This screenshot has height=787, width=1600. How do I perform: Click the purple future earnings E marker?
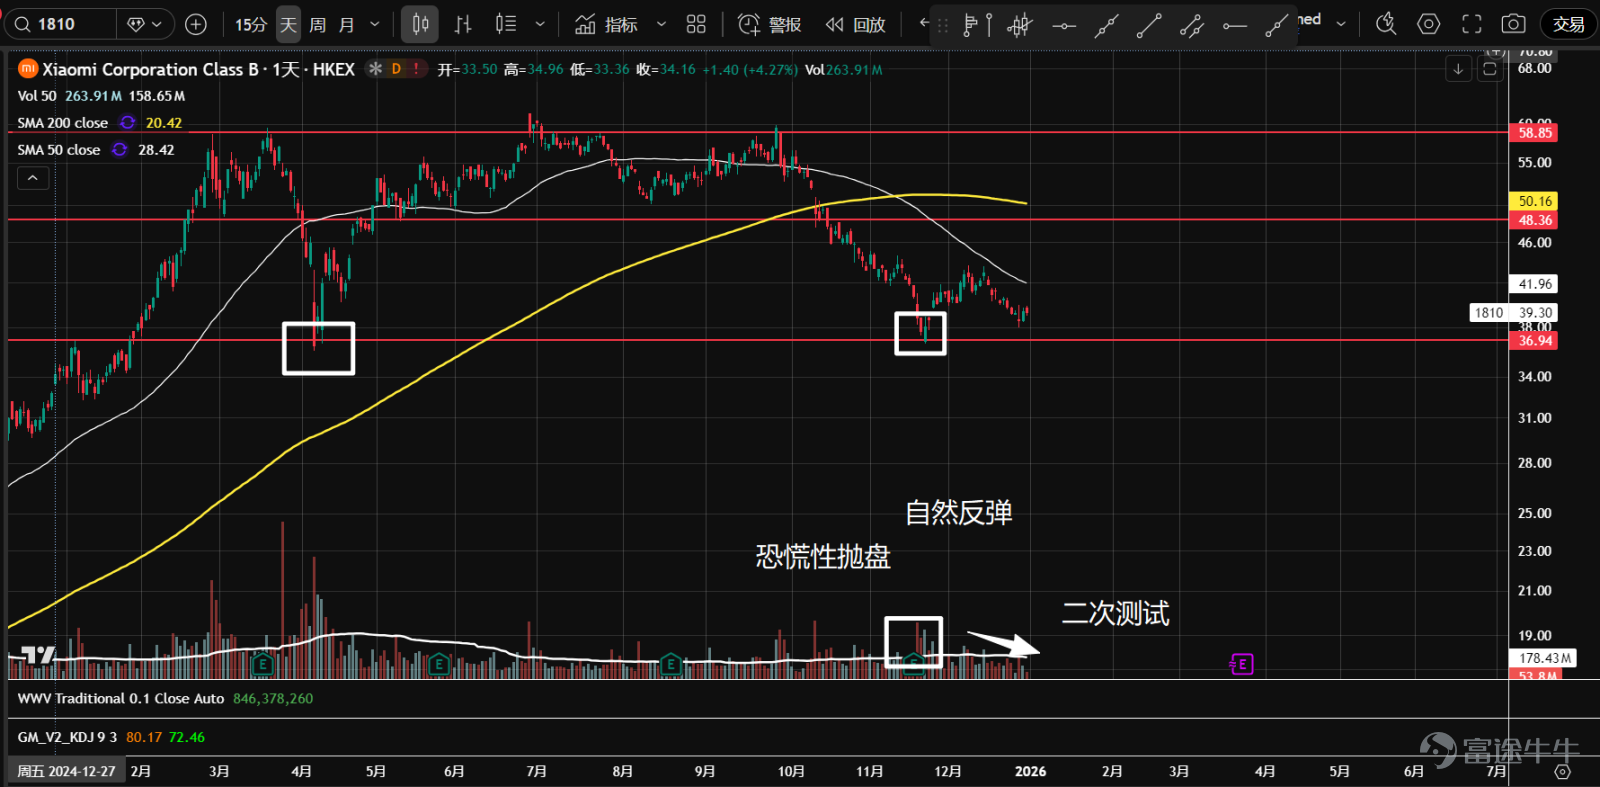click(1241, 664)
